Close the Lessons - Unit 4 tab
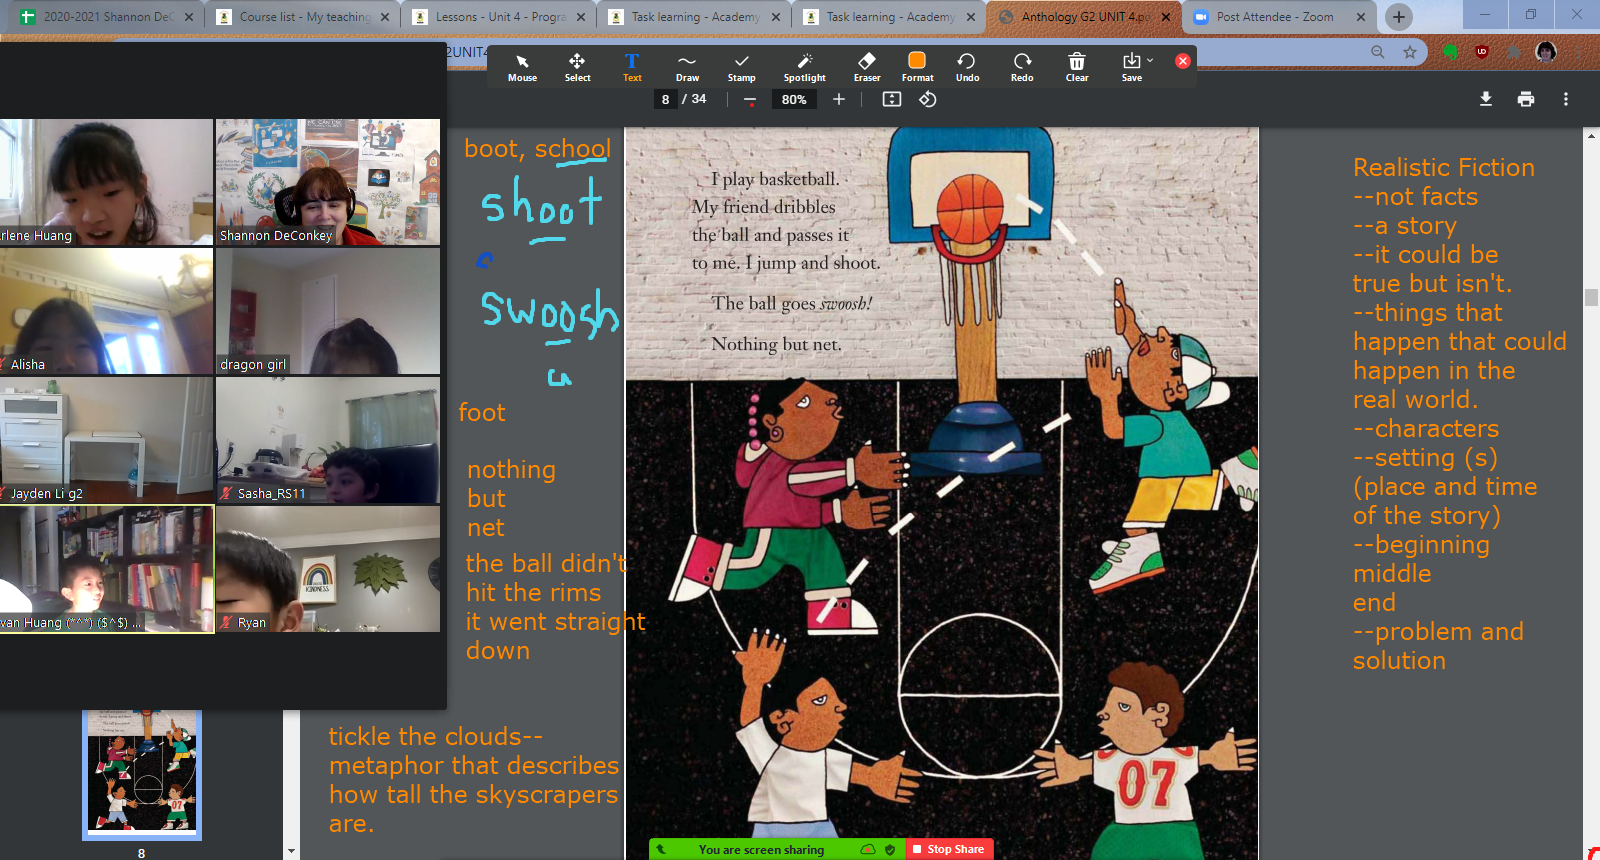Screen dimensions: 1600x860 (580, 17)
